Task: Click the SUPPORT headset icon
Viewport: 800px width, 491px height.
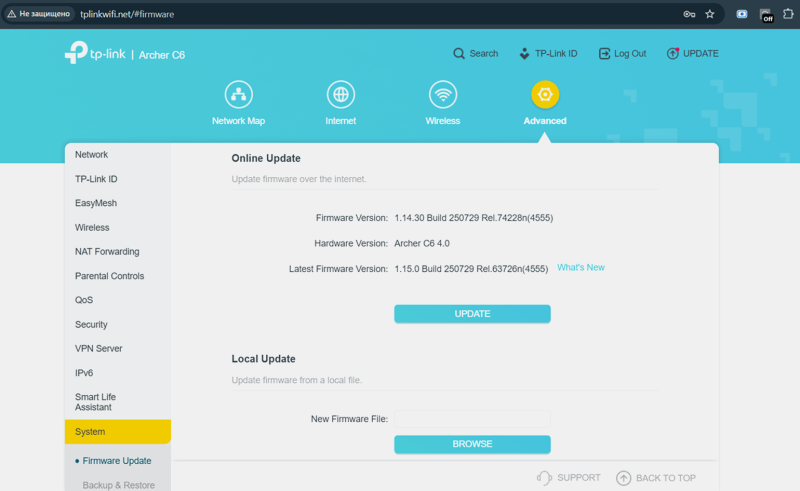Action: pyautogui.click(x=544, y=478)
